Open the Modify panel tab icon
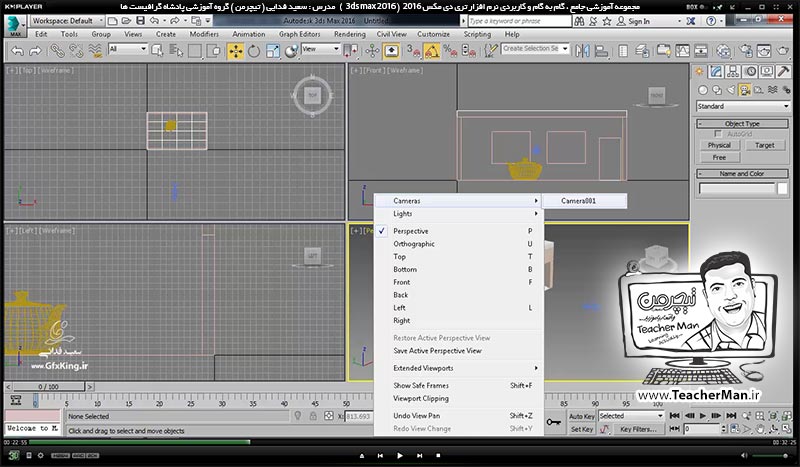The height and width of the screenshot is (467, 800). coord(716,72)
